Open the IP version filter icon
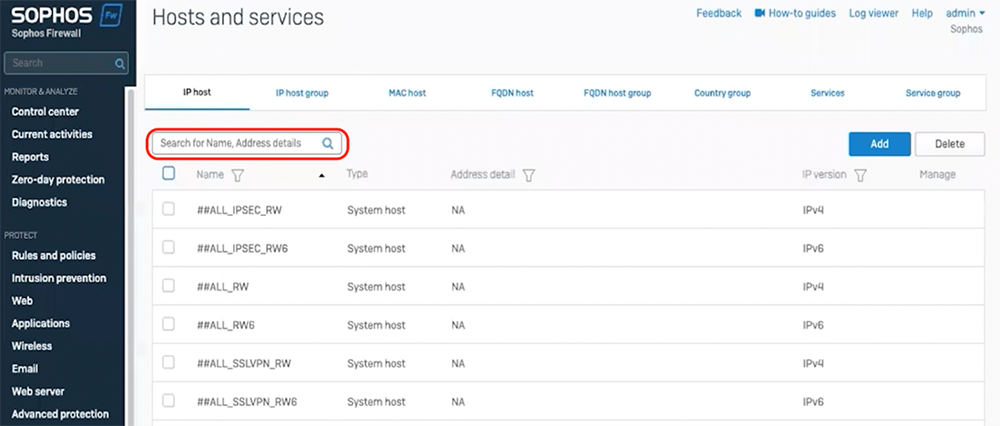1000x426 pixels. pos(860,175)
